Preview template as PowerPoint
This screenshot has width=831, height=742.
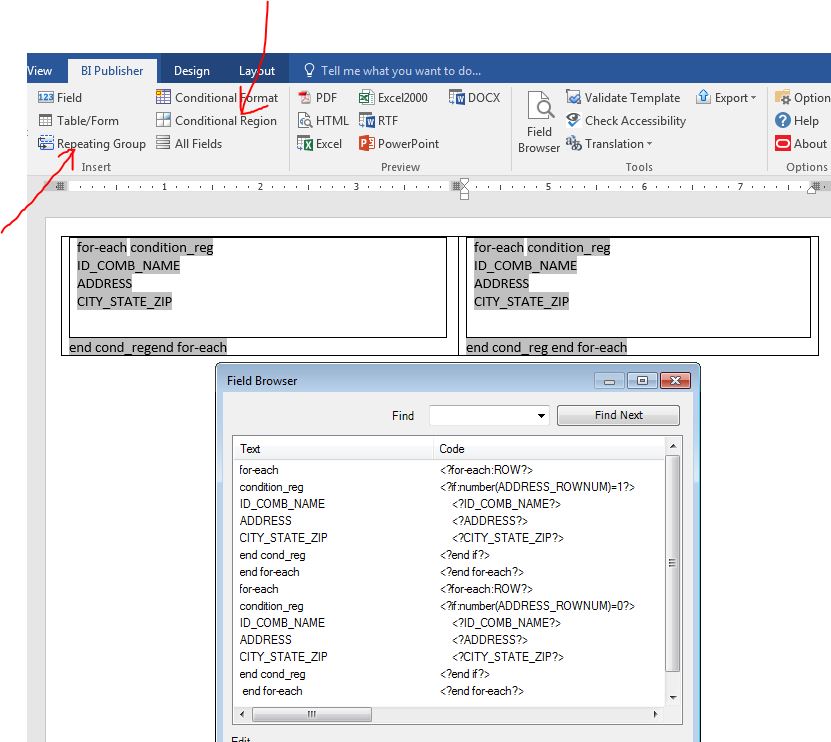click(399, 144)
